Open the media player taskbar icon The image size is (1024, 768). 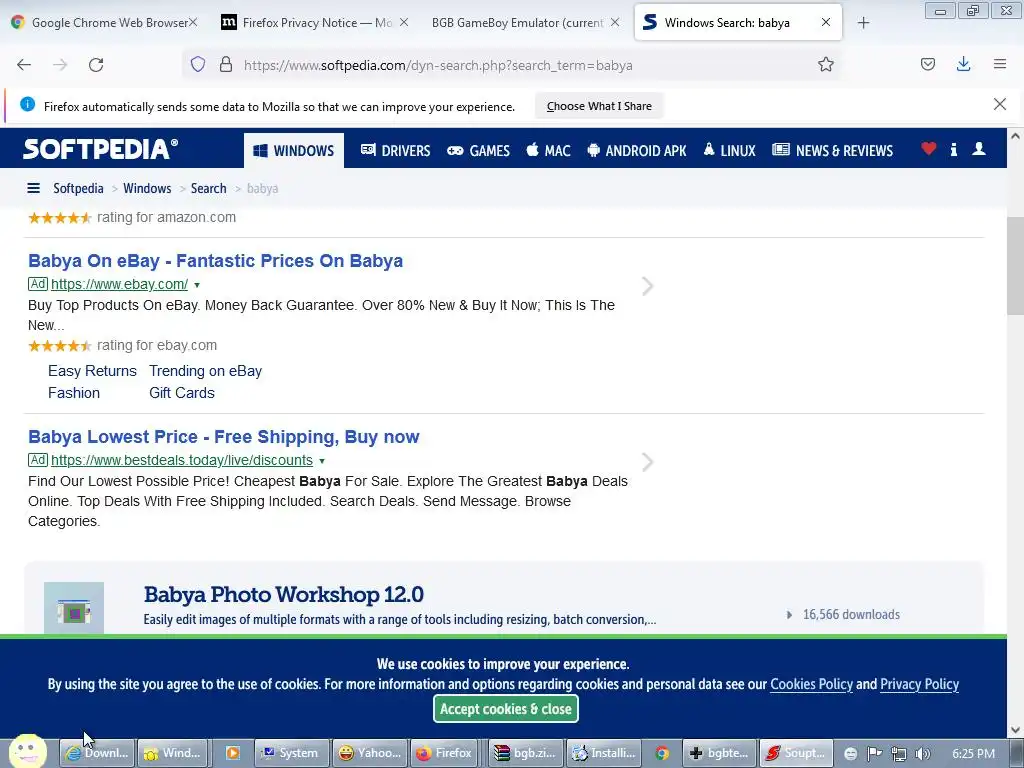(x=232, y=753)
